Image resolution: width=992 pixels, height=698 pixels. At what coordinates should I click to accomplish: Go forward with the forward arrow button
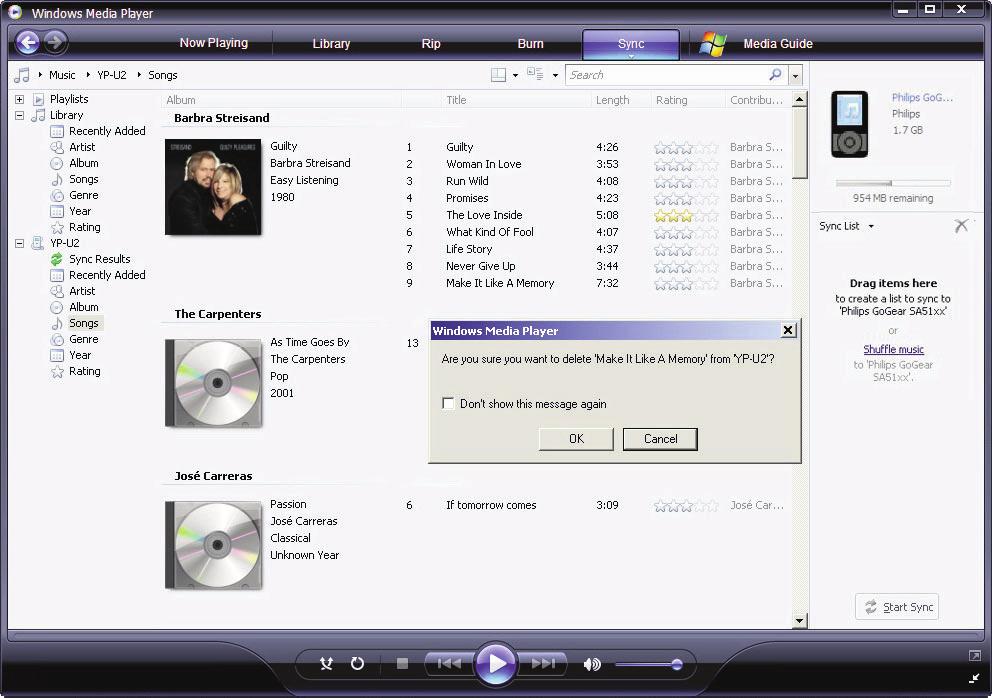tap(56, 42)
